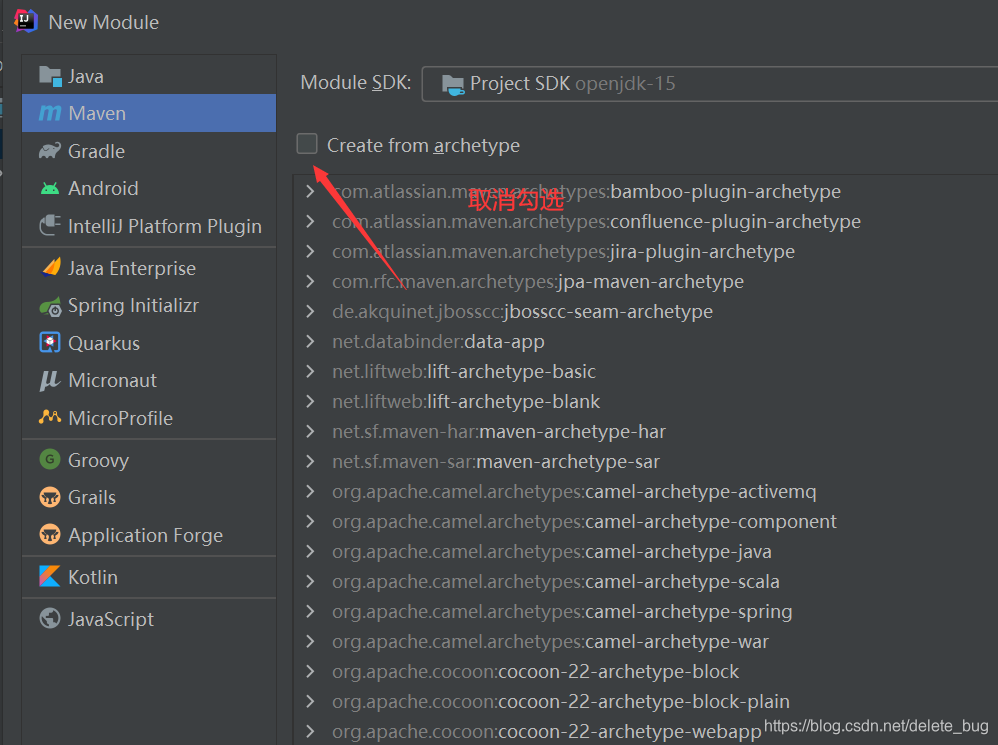998x745 pixels.
Task: Expand the cocoon-22-archetype-block-plain node
Action: click(x=310, y=701)
